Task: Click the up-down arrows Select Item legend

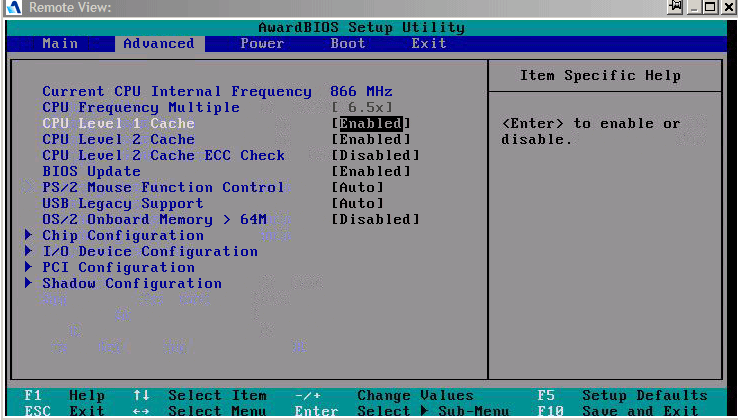Action: click(200, 396)
